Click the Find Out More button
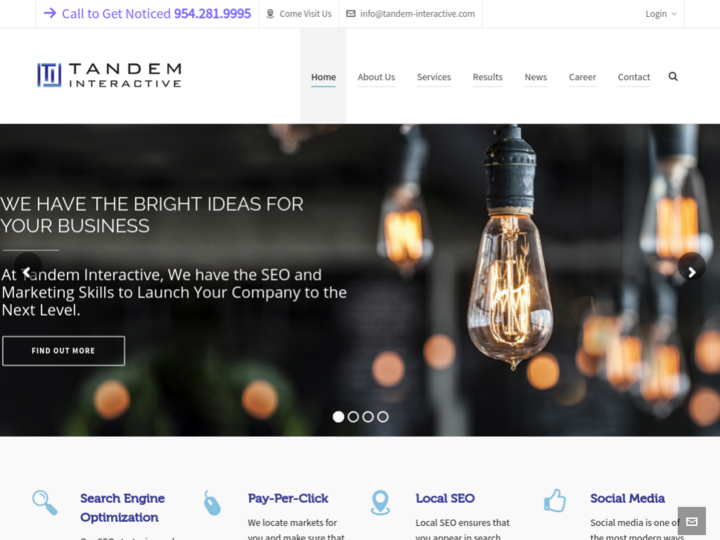The height and width of the screenshot is (540, 720). coord(63,351)
